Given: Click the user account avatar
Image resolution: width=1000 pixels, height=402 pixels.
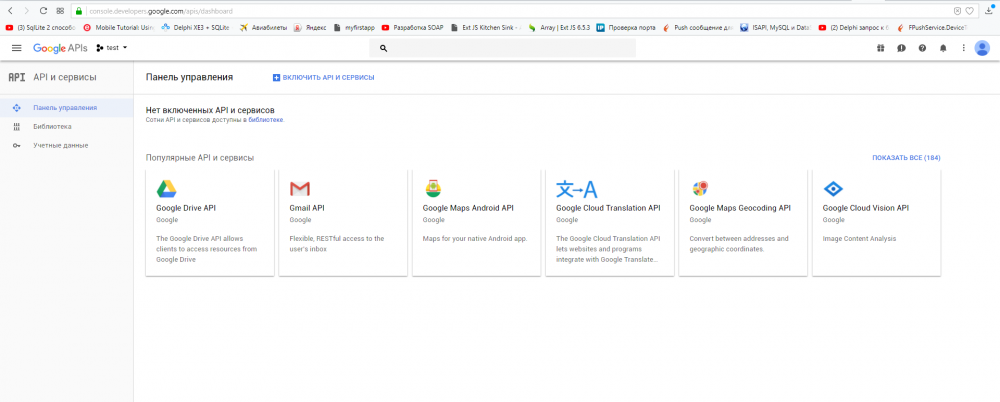Looking at the screenshot, I should (x=982, y=48).
